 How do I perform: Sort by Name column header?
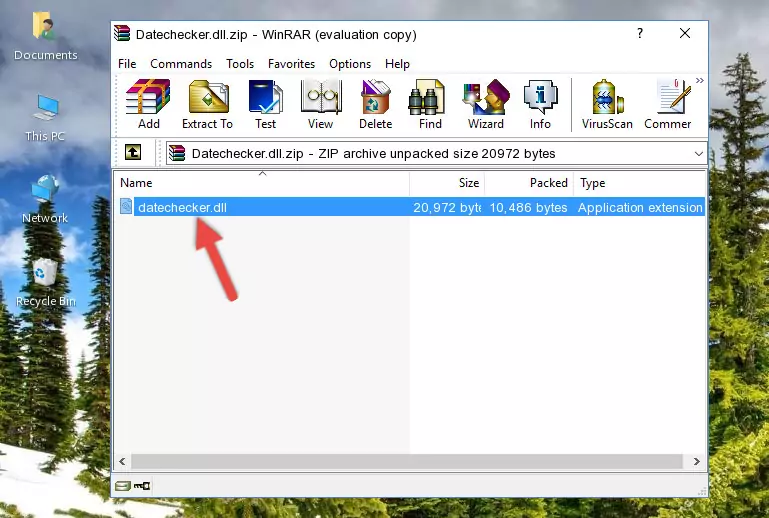tap(262, 183)
